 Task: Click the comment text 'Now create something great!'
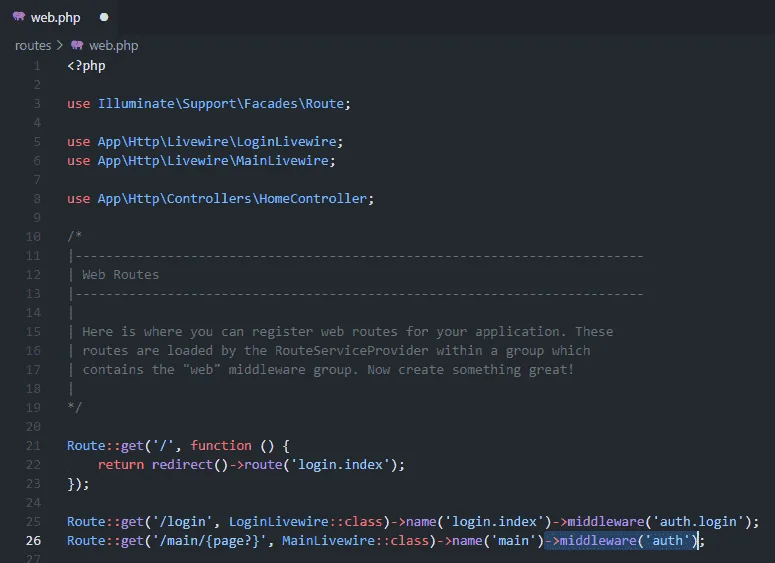471,370
